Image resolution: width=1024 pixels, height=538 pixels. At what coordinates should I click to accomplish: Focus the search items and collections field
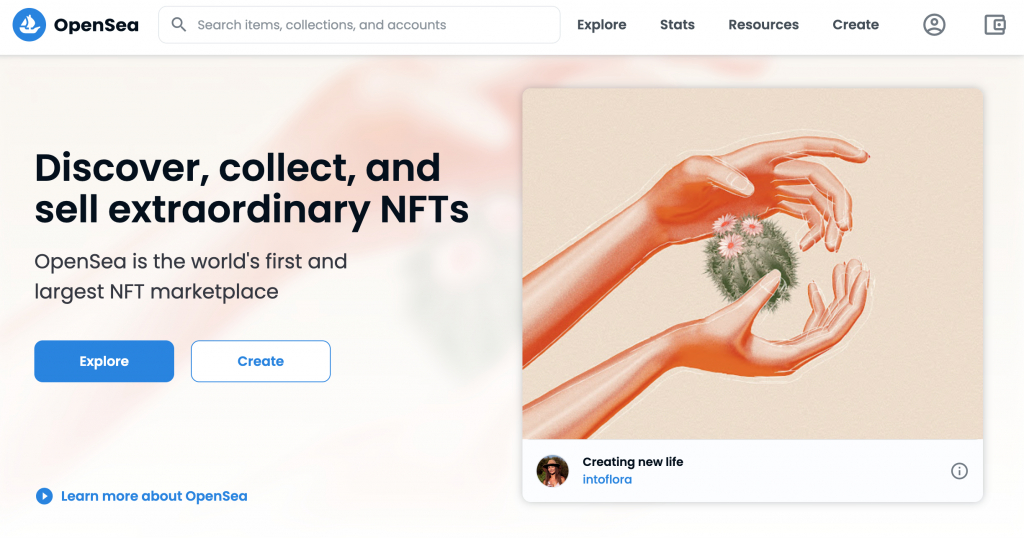370,25
